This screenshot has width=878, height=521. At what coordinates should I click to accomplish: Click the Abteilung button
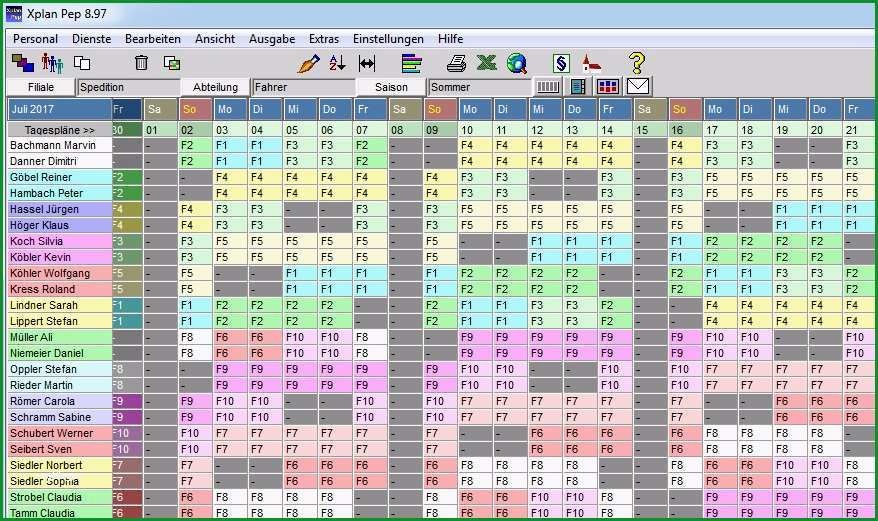coord(215,87)
